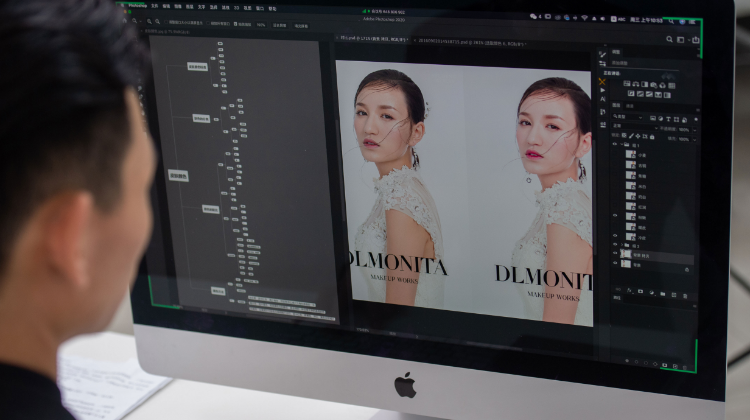Open the Photoshop application menu
Viewport: 750px width, 420px height.
[138, 6]
